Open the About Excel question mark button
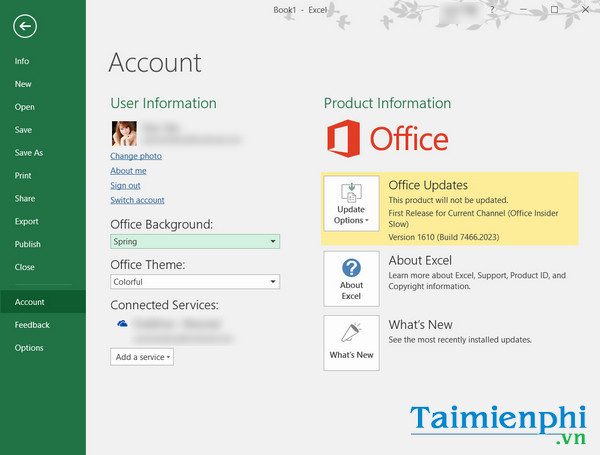 pos(351,279)
